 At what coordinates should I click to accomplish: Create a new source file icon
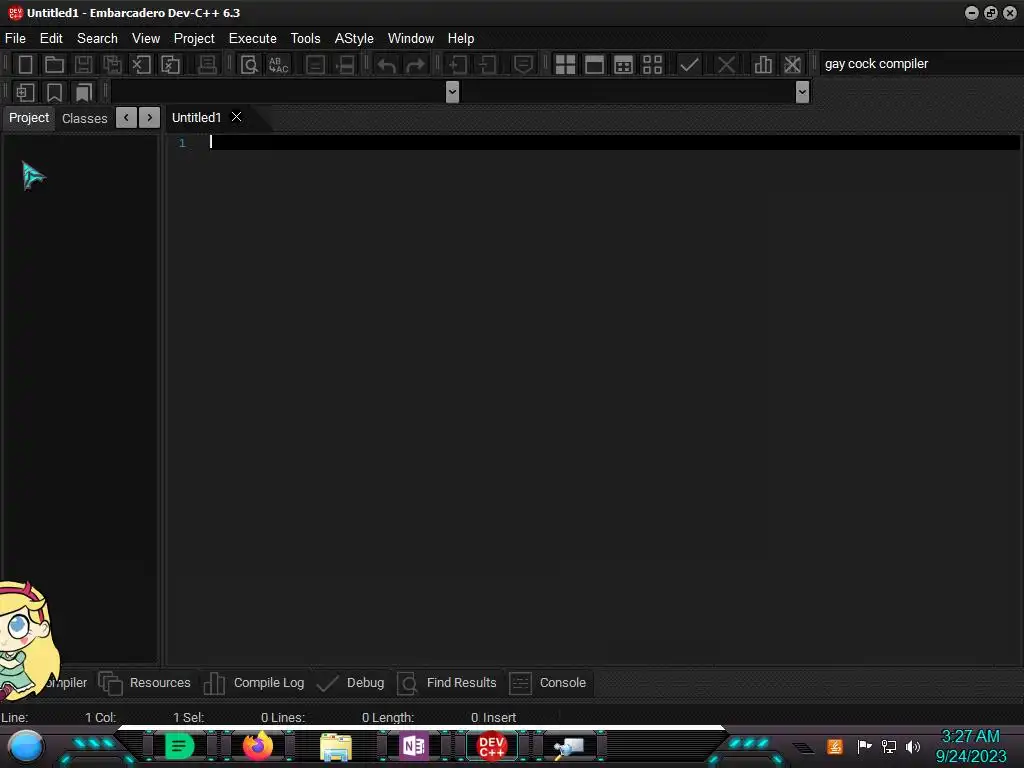[x=25, y=64]
